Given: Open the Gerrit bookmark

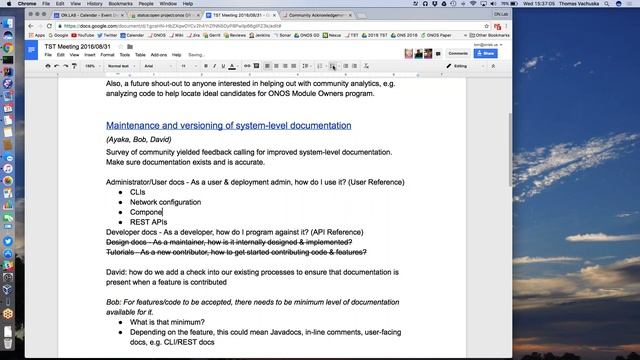Looking at the screenshot, I should pos(212,35).
